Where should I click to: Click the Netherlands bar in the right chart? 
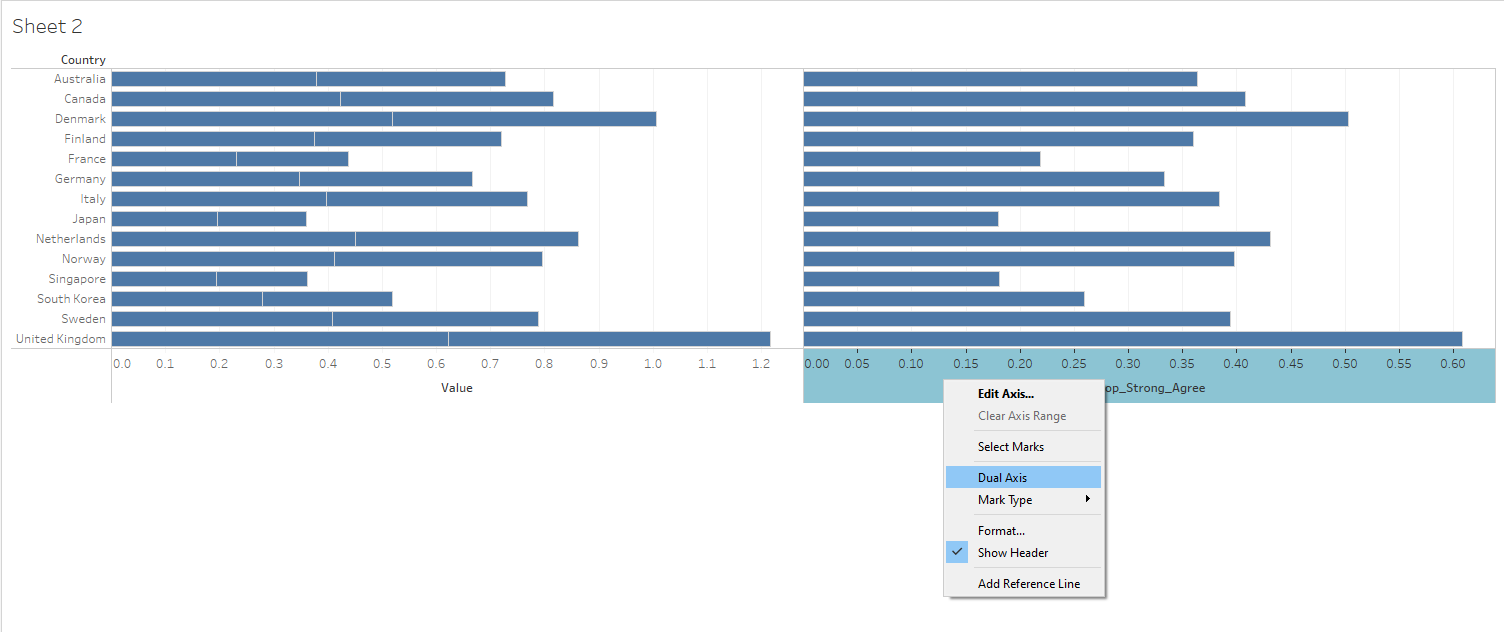[1036, 239]
